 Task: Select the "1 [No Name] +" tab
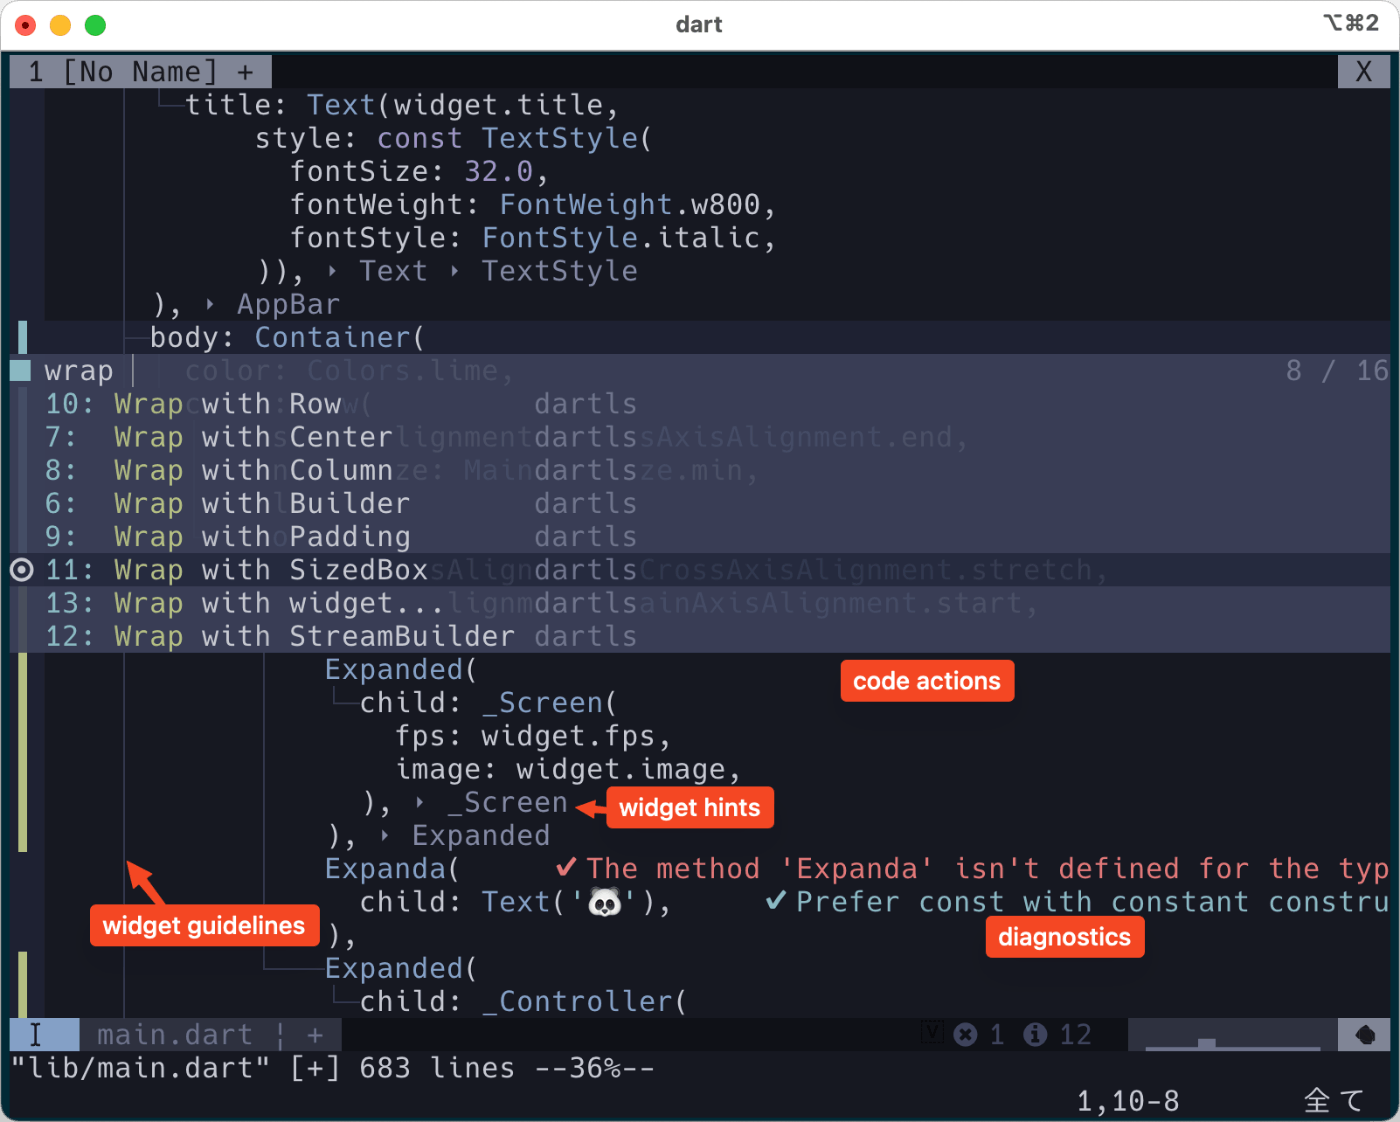point(141,72)
